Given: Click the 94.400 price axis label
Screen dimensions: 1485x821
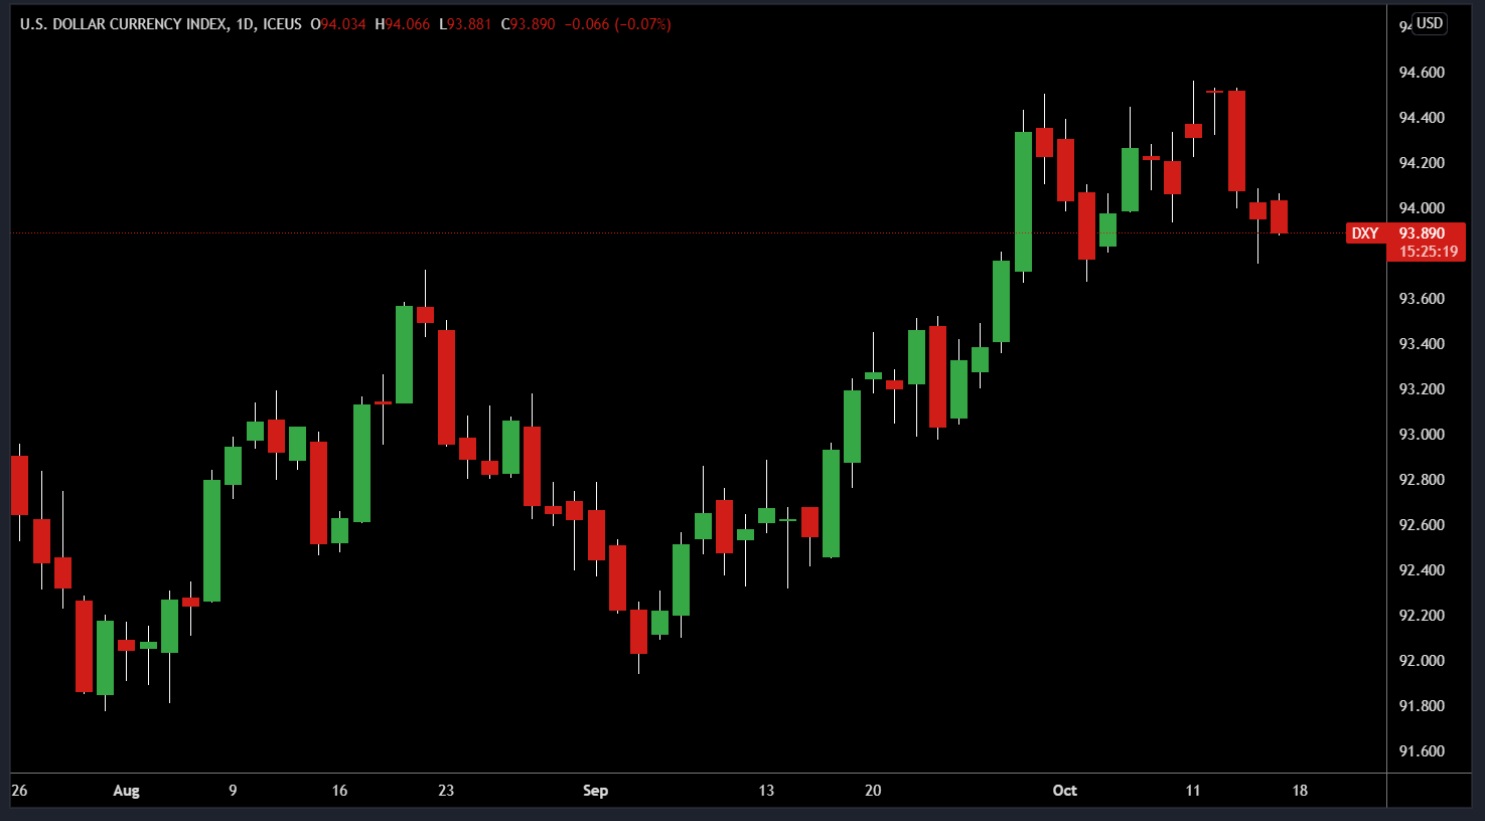Looking at the screenshot, I should coord(1421,117).
